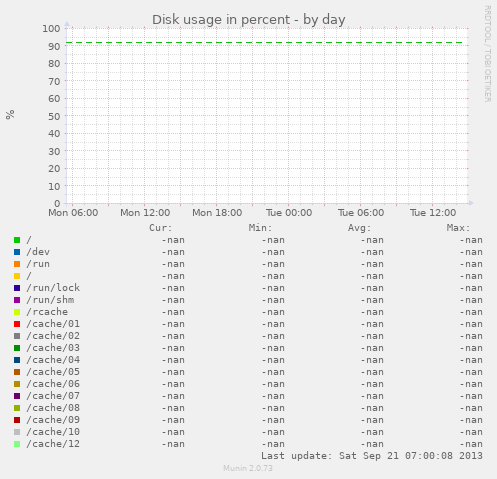Image resolution: width=497 pixels, height=479 pixels.
Task: Click the /cache/08 label text
Action: [53, 408]
